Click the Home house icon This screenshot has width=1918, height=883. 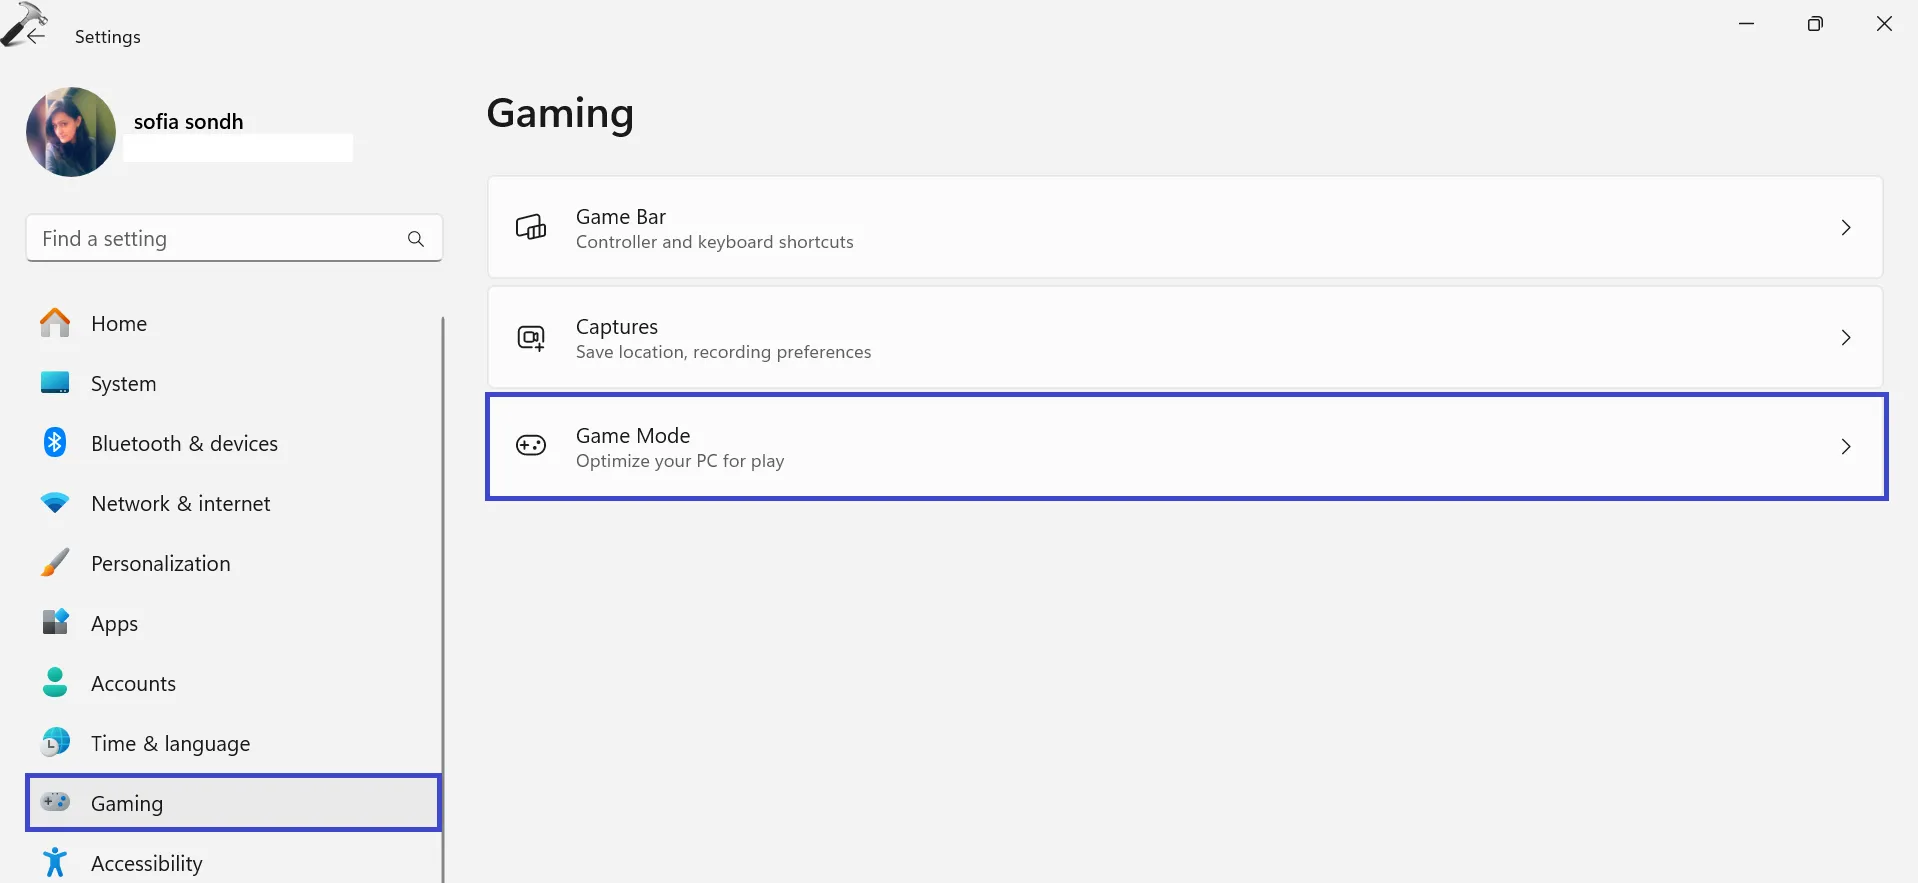click(55, 323)
